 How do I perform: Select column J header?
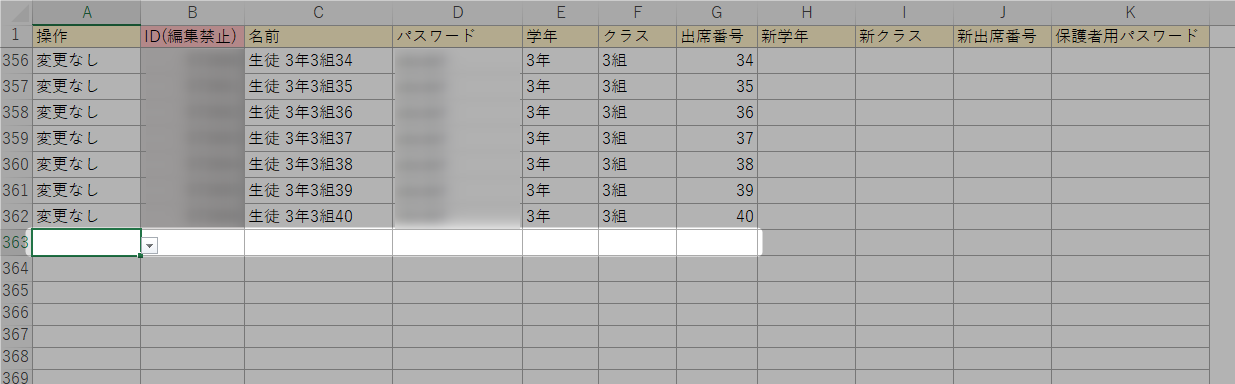coord(1002,12)
